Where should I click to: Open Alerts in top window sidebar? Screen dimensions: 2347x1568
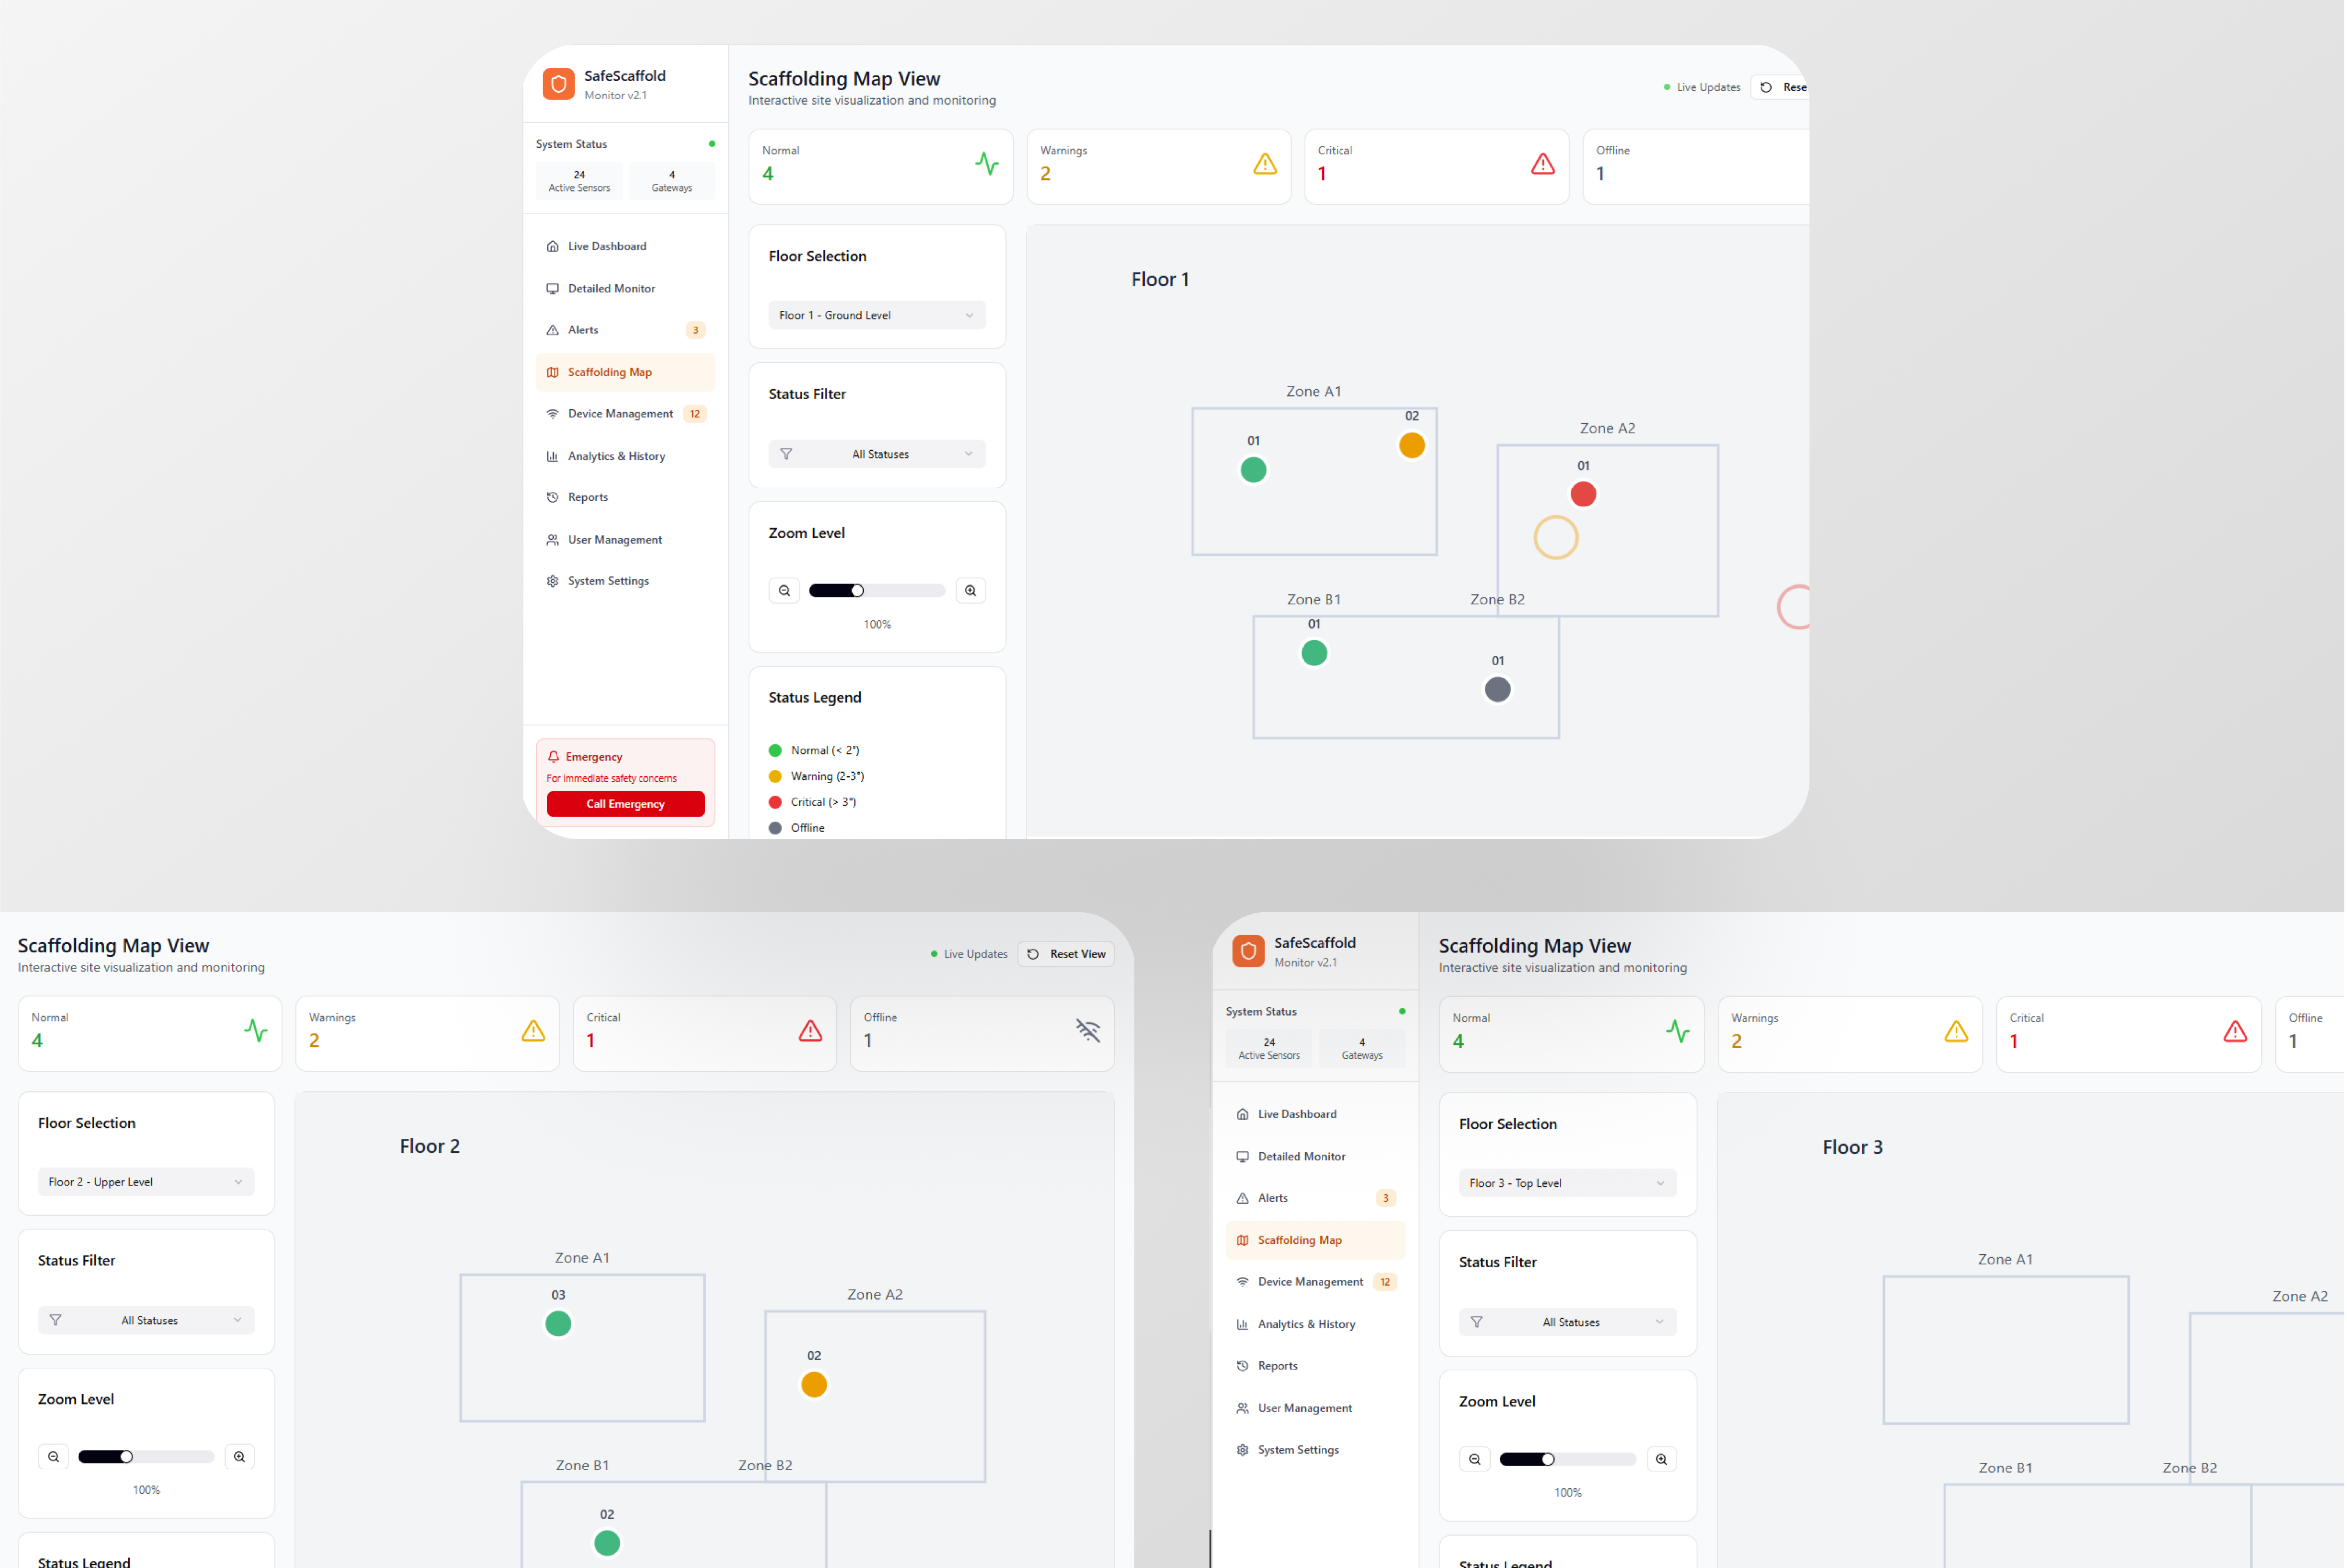coord(626,330)
